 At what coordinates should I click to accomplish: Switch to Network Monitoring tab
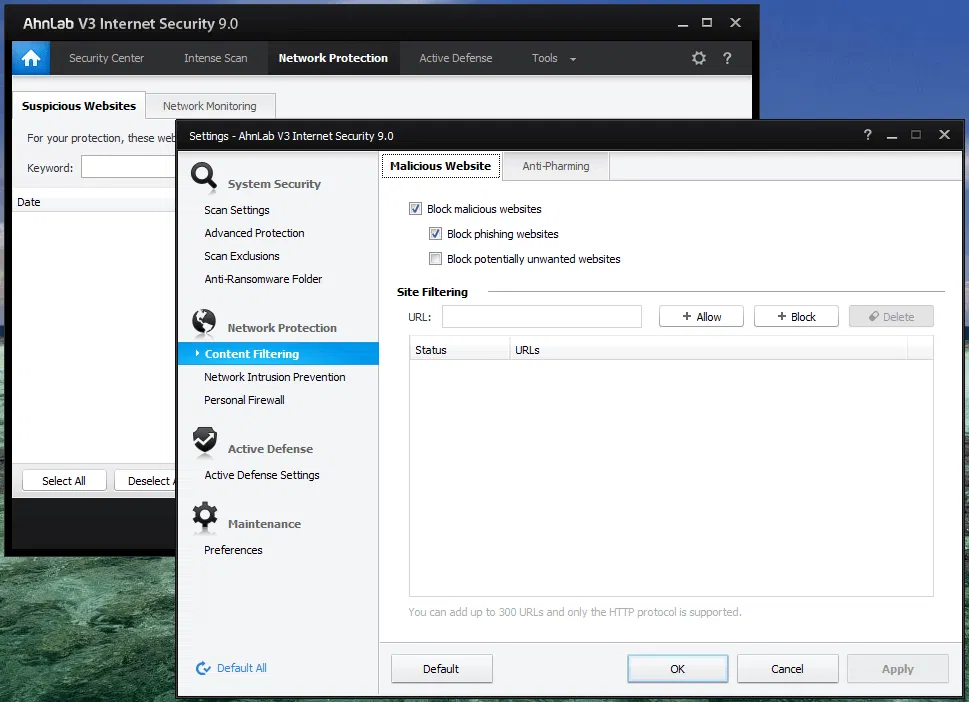pyautogui.click(x=209, y=106)
